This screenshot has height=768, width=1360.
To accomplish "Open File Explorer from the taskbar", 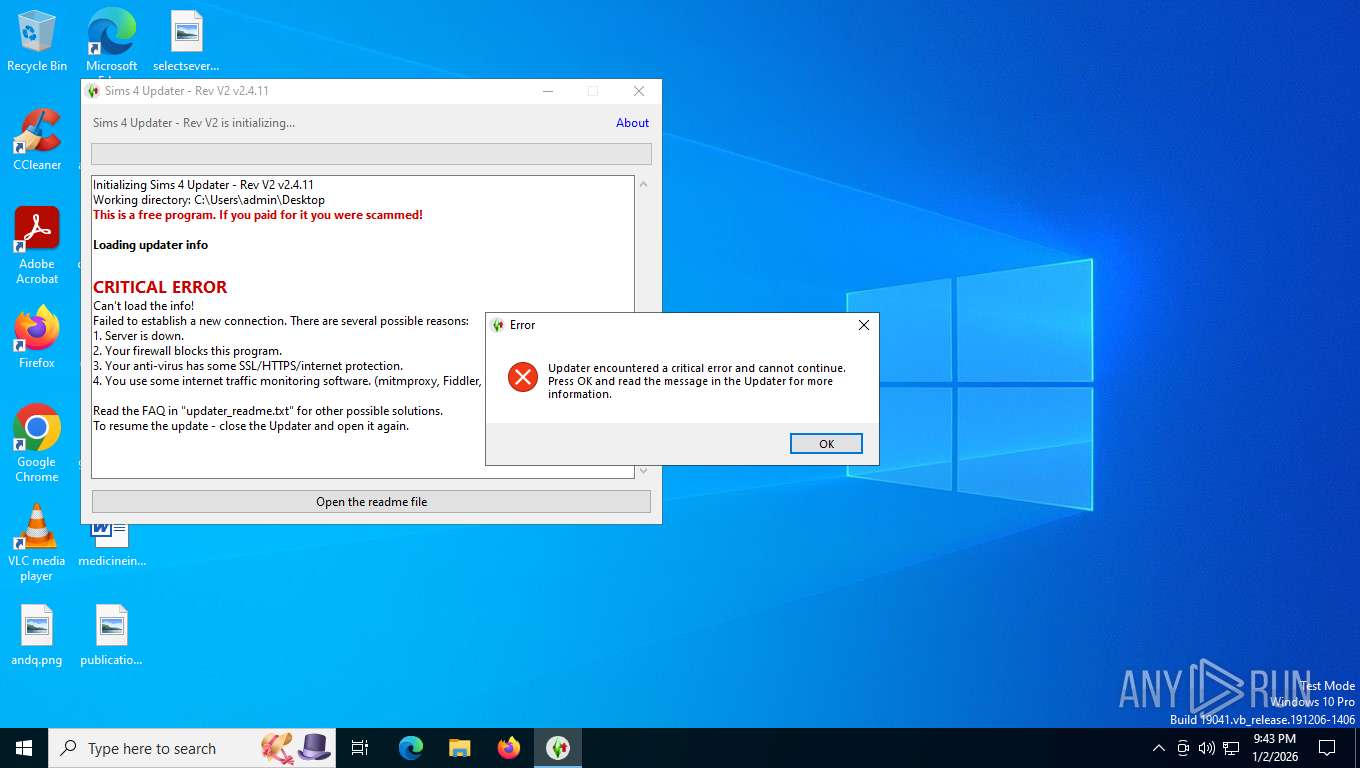I will (460, 748).
